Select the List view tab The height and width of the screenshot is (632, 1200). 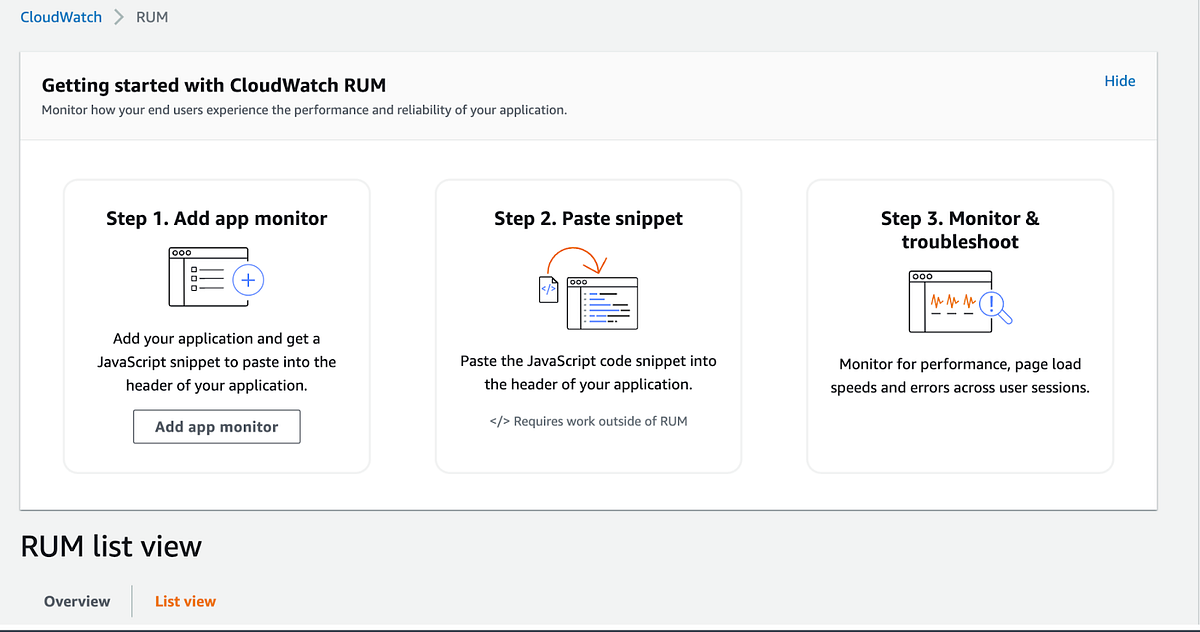click(x=184, y=600)
